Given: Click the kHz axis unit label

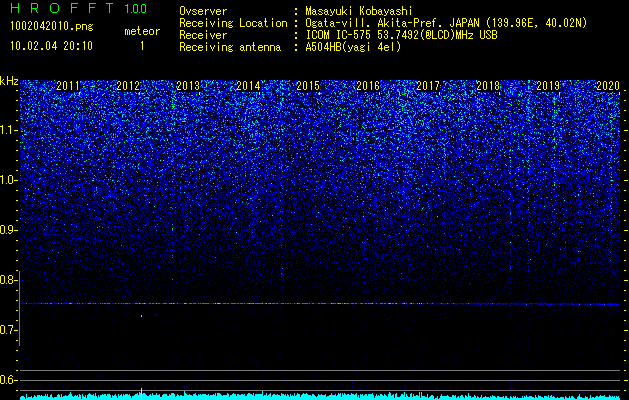Looking at the screenshot, I should (x=9, y=81).
